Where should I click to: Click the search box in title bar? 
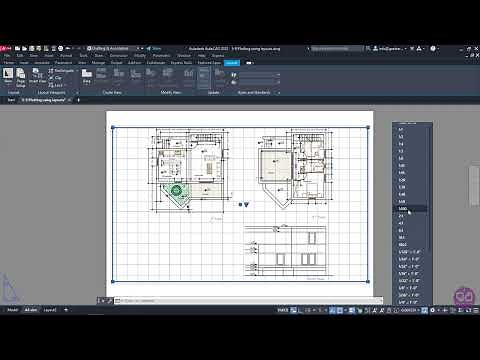click(336, 49)
